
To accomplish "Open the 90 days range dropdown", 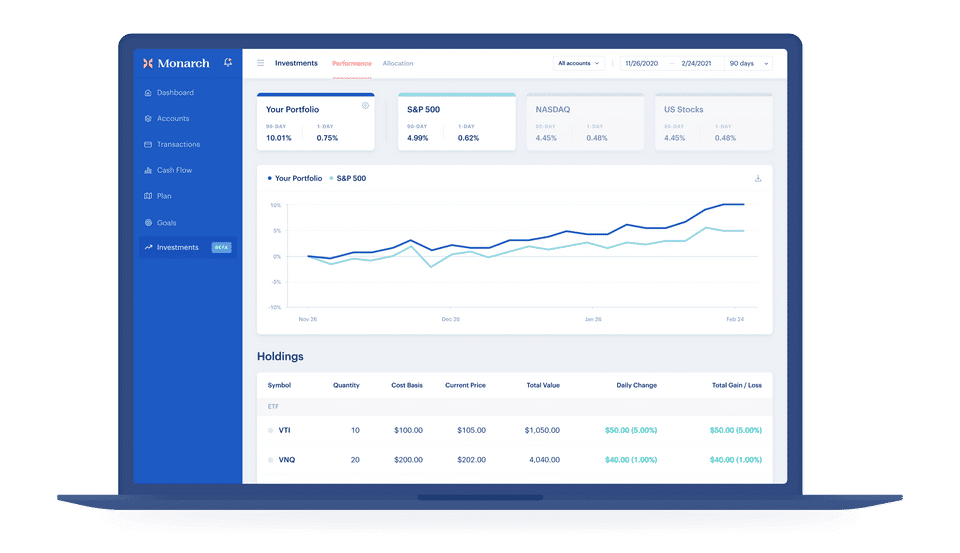I will pos(748,64).
